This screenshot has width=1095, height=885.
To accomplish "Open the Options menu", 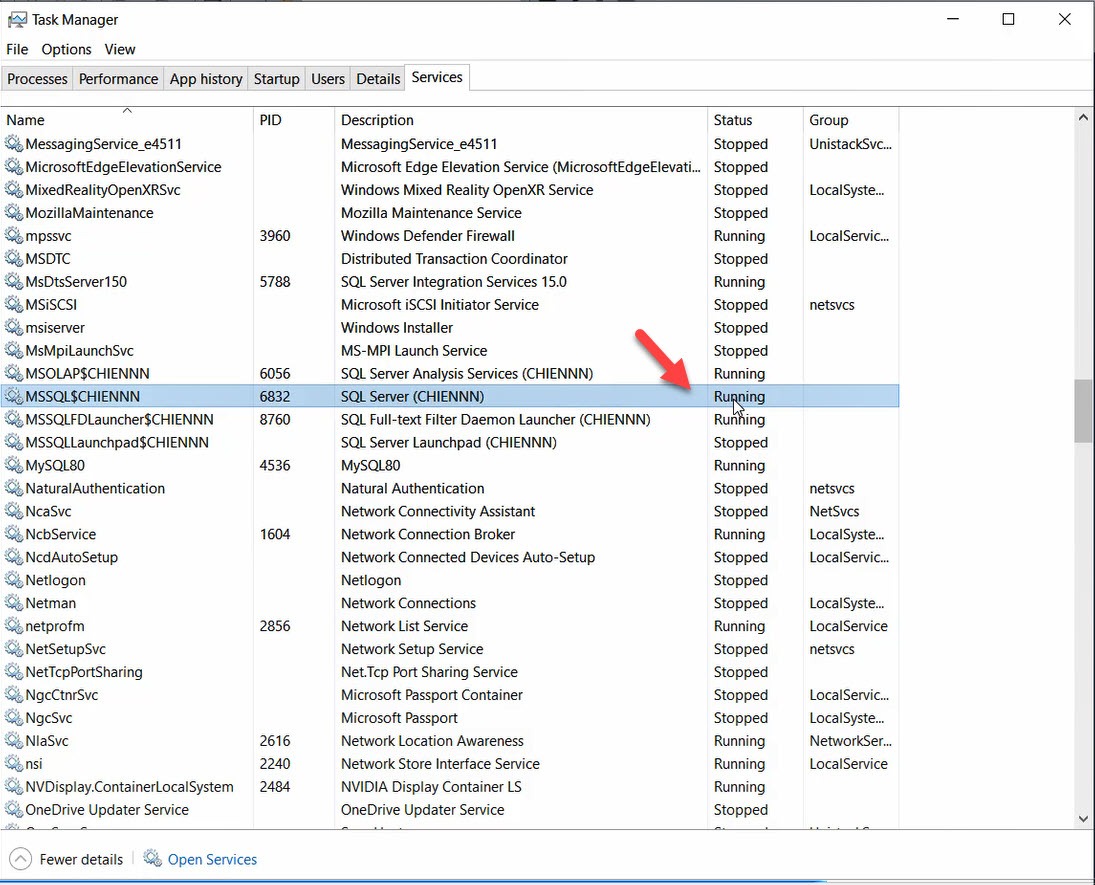I will (x=66, y=50).
